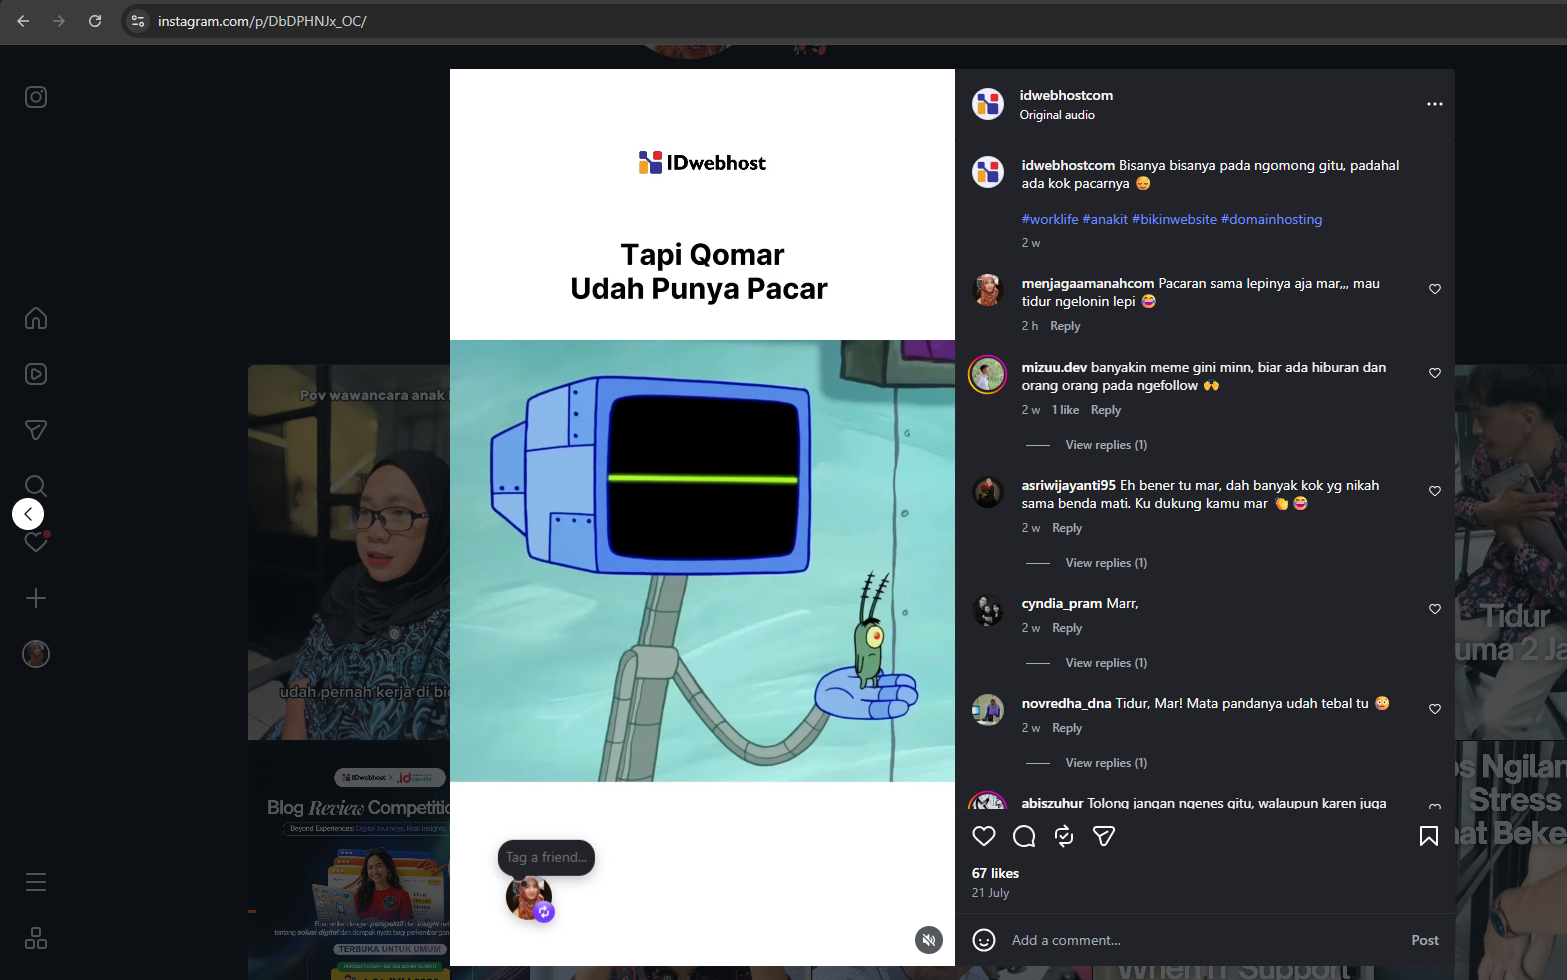The height and width of the screenshot is (980, 1567).
Task: Open the emoji picker for comment
Action: tap(984, 940)
